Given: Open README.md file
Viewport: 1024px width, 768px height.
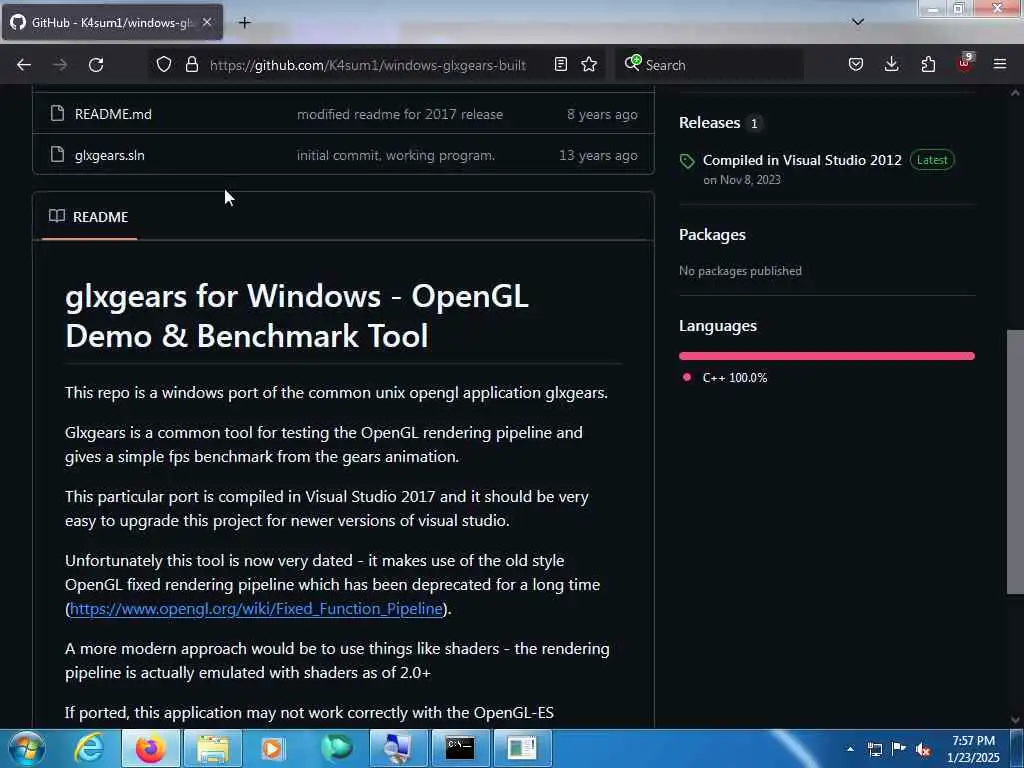Looking at the screenshot, I should pos(113,114).
